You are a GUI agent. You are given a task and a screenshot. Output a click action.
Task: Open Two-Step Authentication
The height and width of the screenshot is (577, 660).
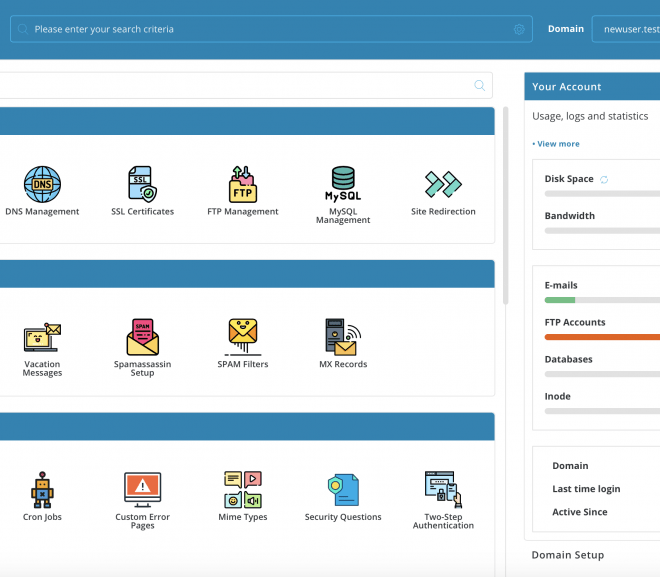[443, 500]
